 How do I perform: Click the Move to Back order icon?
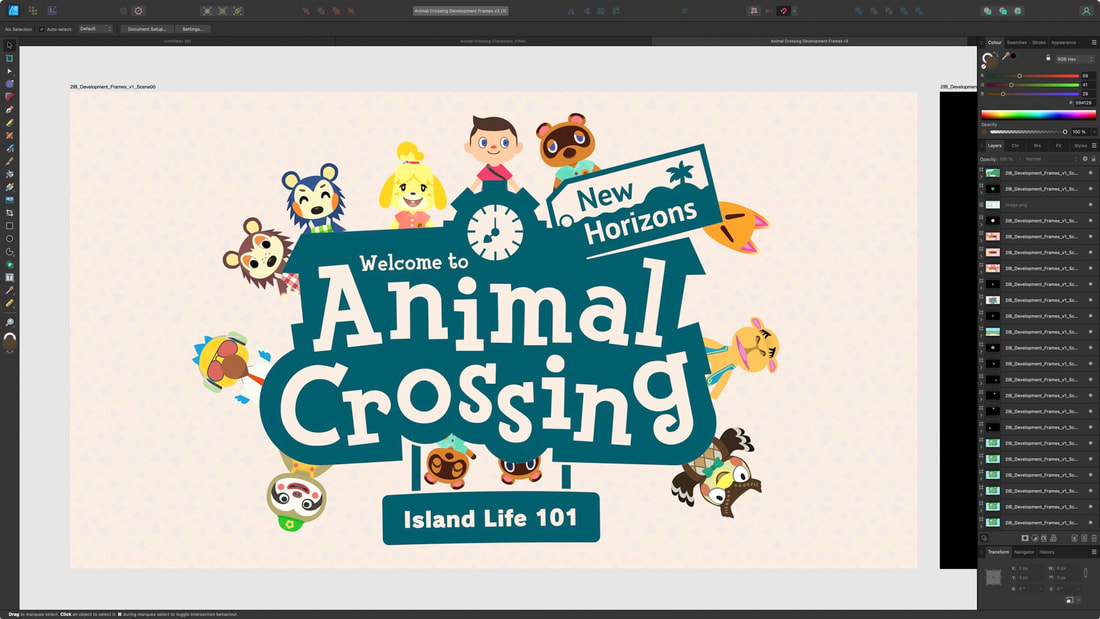point(305,11)
